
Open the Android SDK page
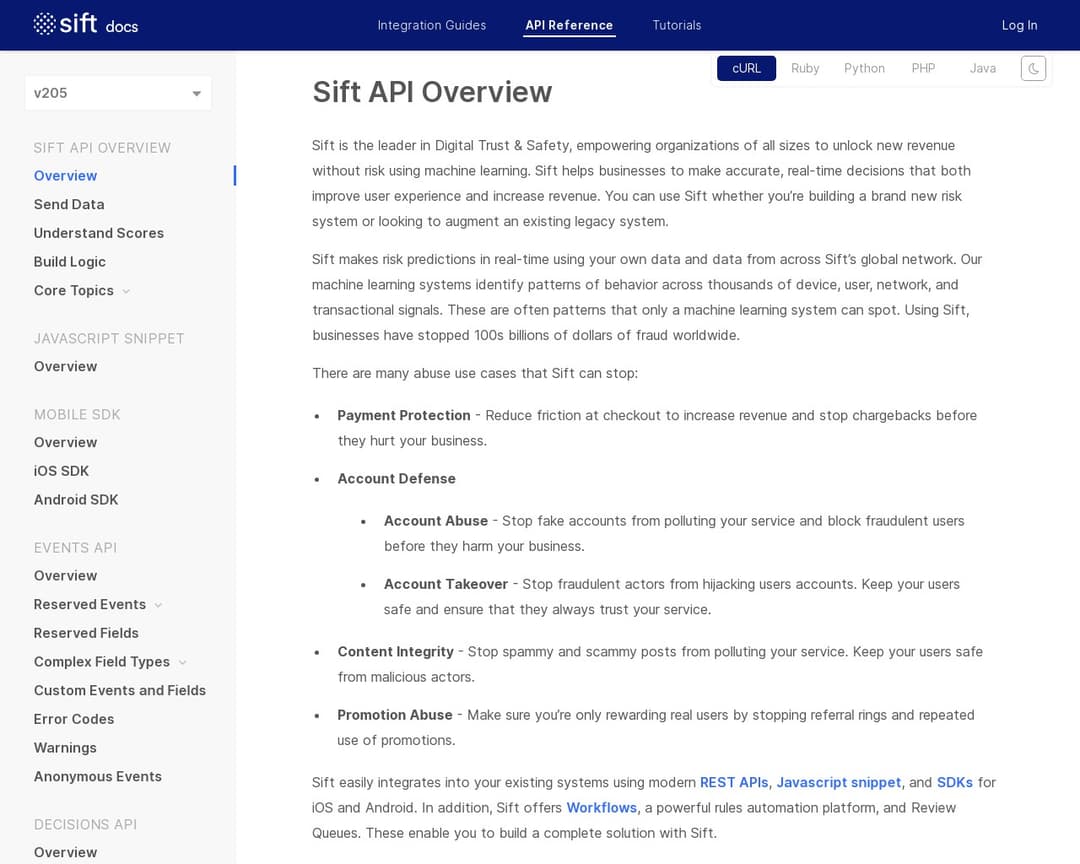coord(76,500)
